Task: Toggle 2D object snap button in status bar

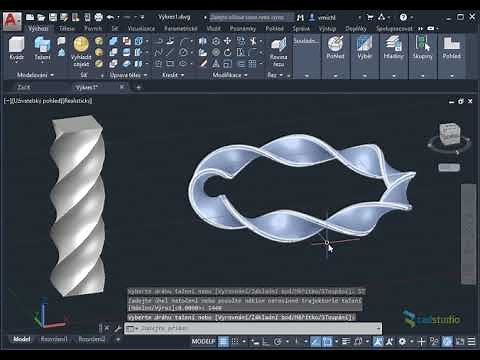Action: click(x=327, y=341)
